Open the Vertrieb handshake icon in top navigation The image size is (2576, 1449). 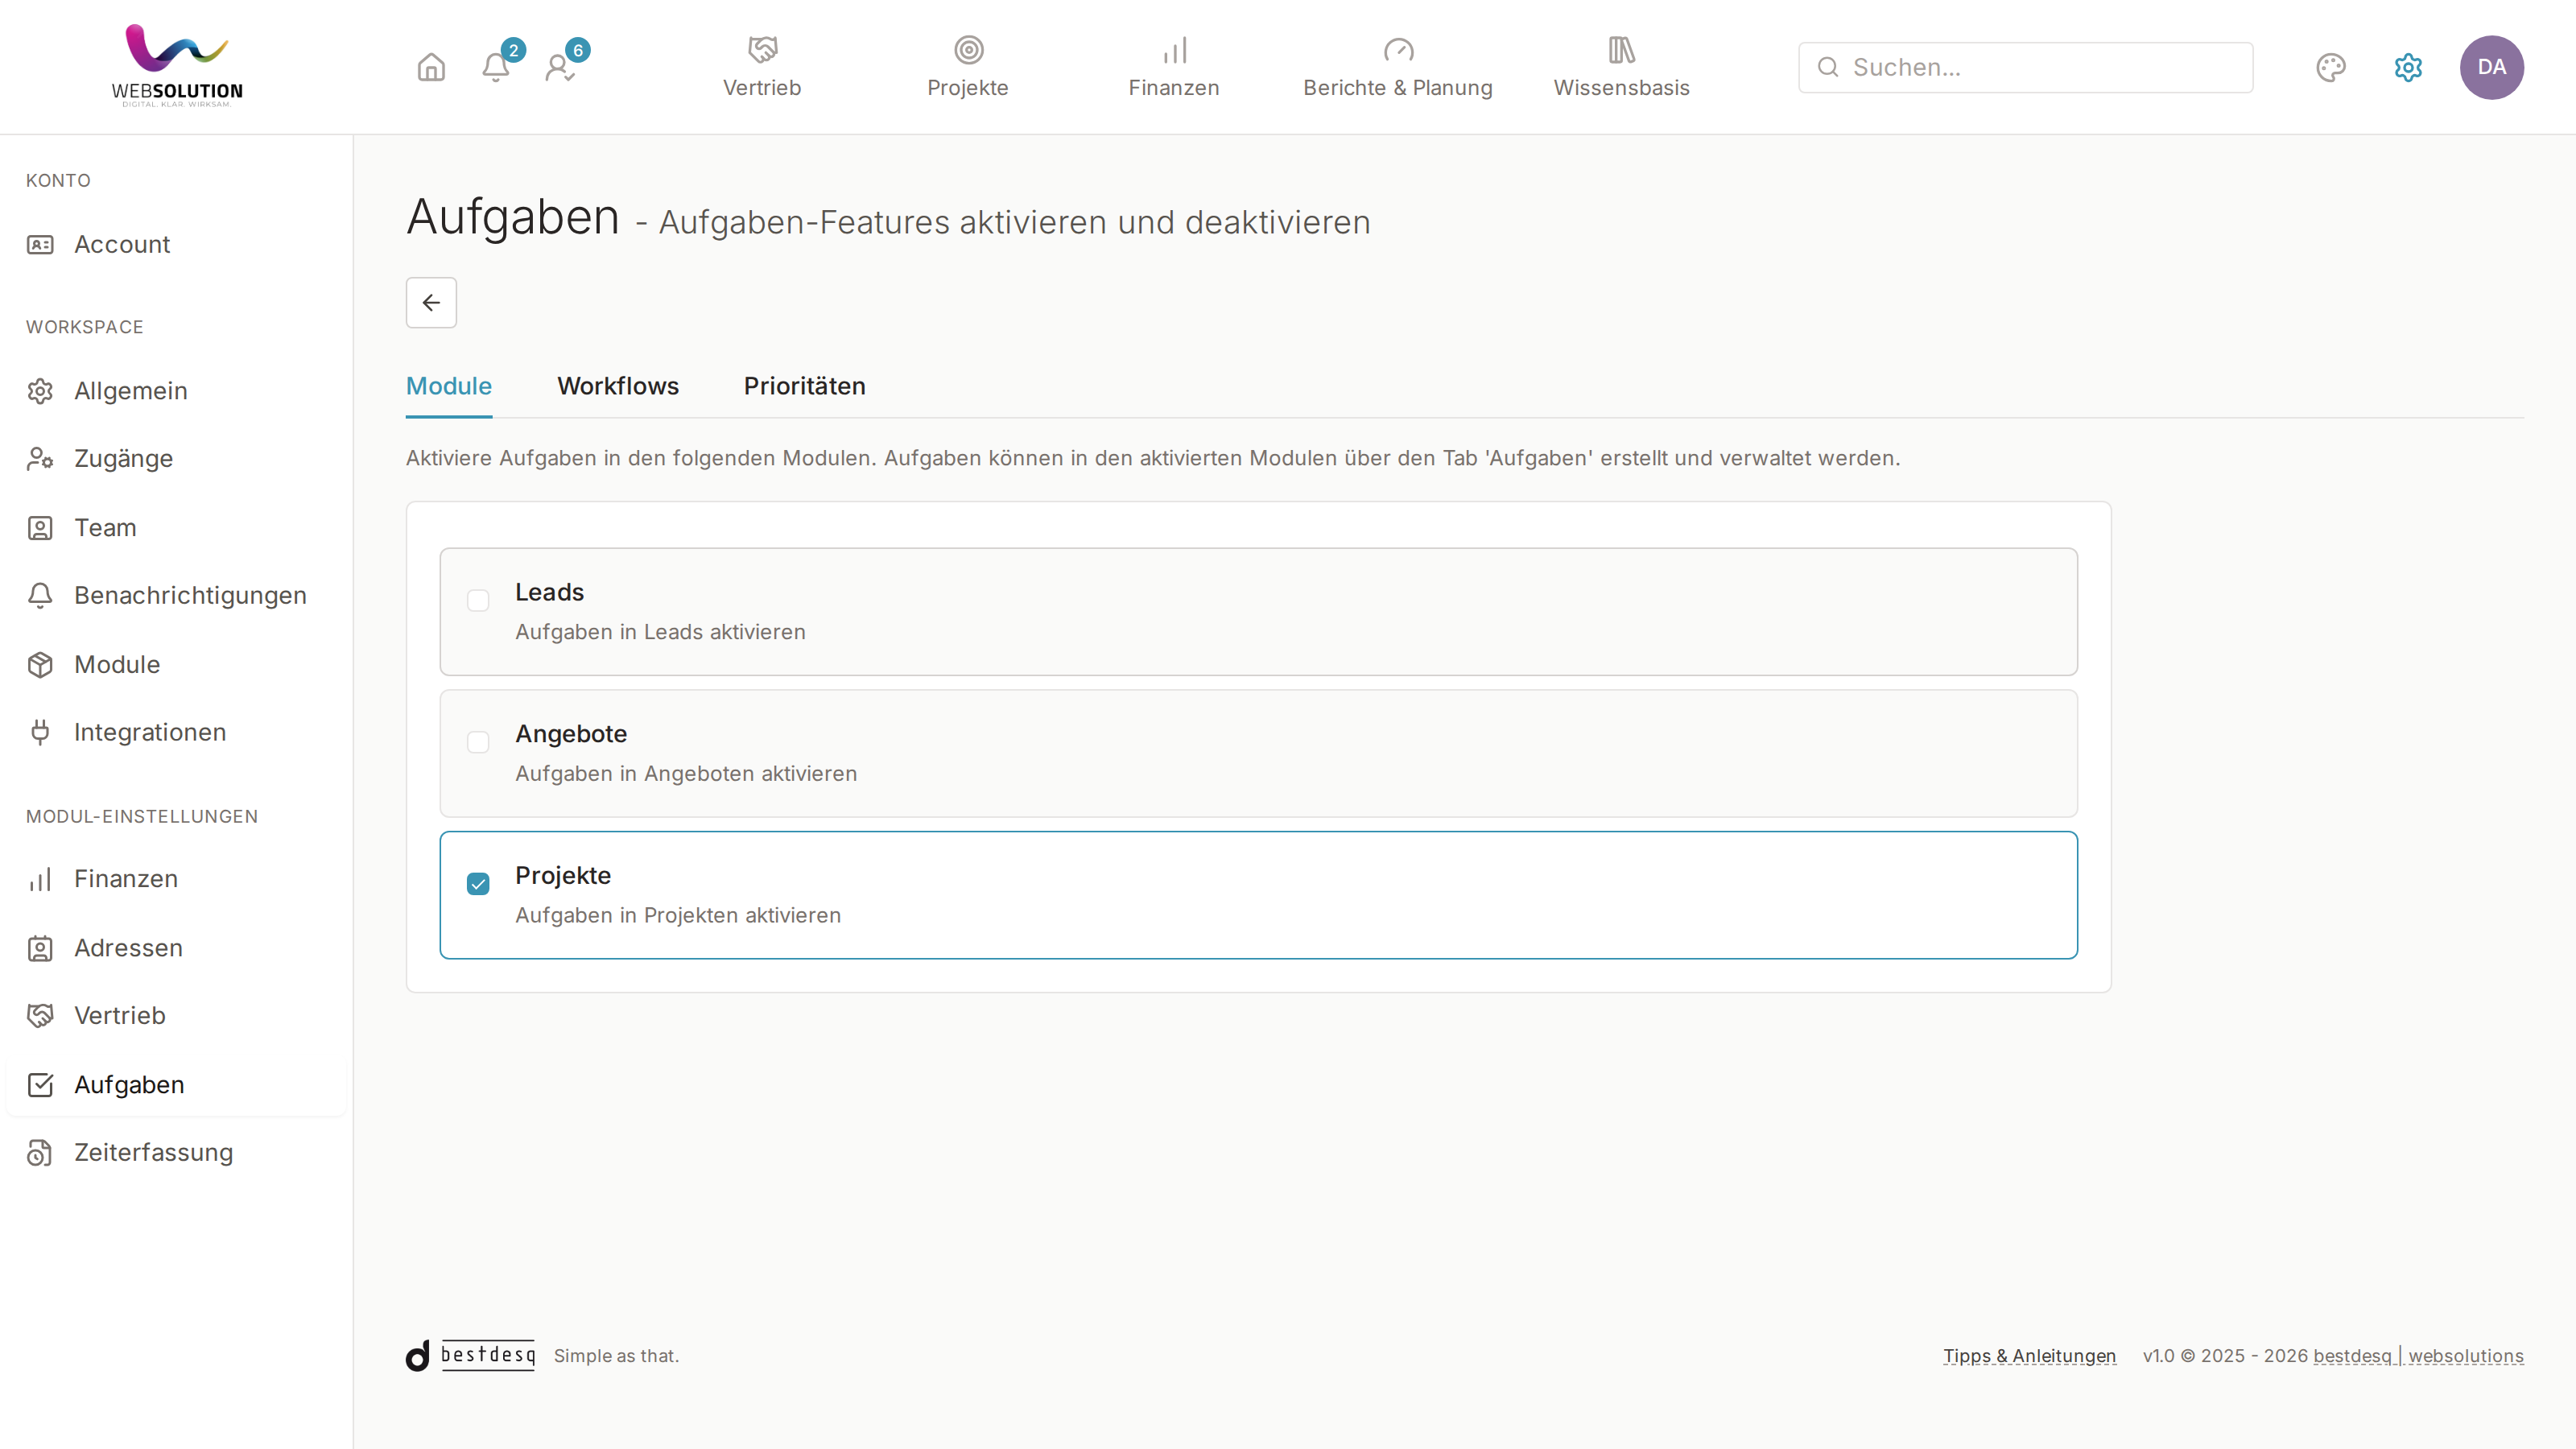[x=762, y=49]
